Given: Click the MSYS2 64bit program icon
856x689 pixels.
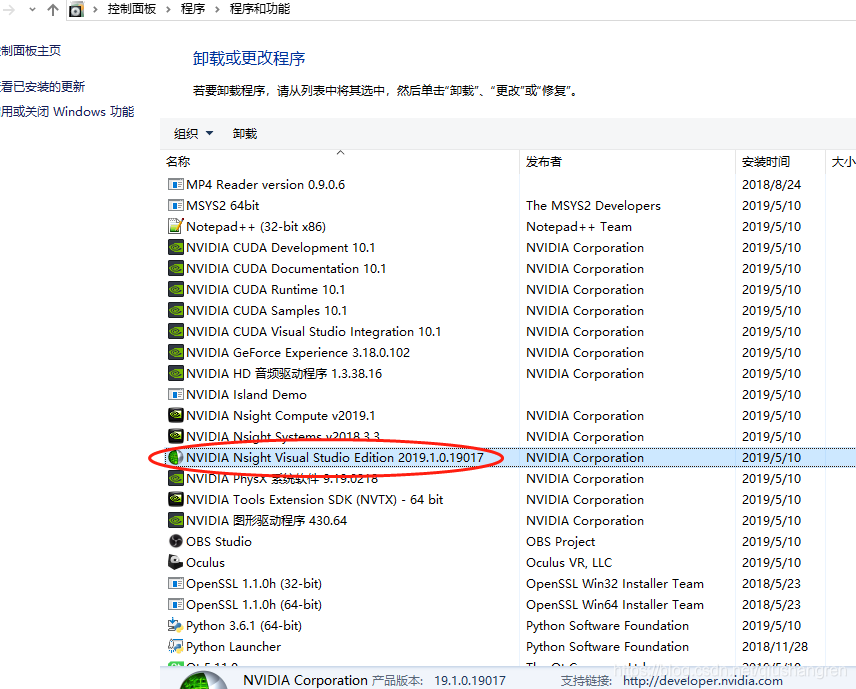Looking at the screenshot, I should pos(175,206).
